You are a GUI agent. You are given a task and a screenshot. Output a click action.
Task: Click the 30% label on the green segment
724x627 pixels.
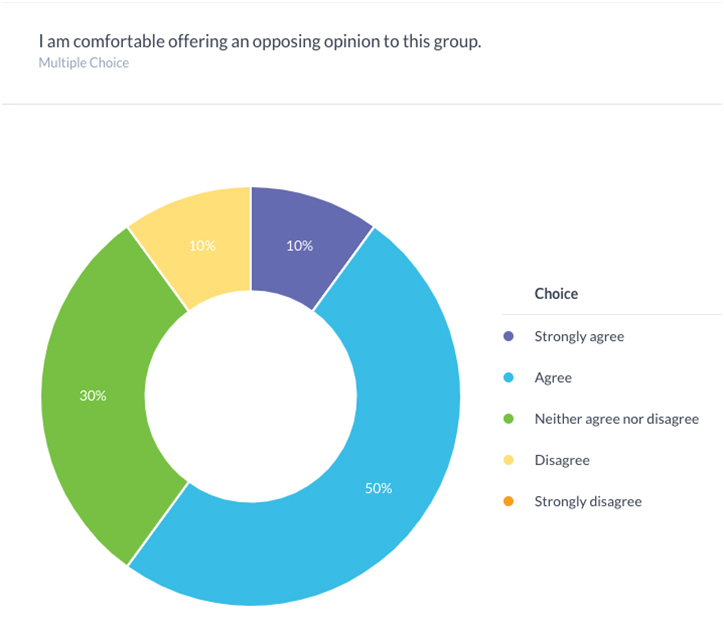93,396
